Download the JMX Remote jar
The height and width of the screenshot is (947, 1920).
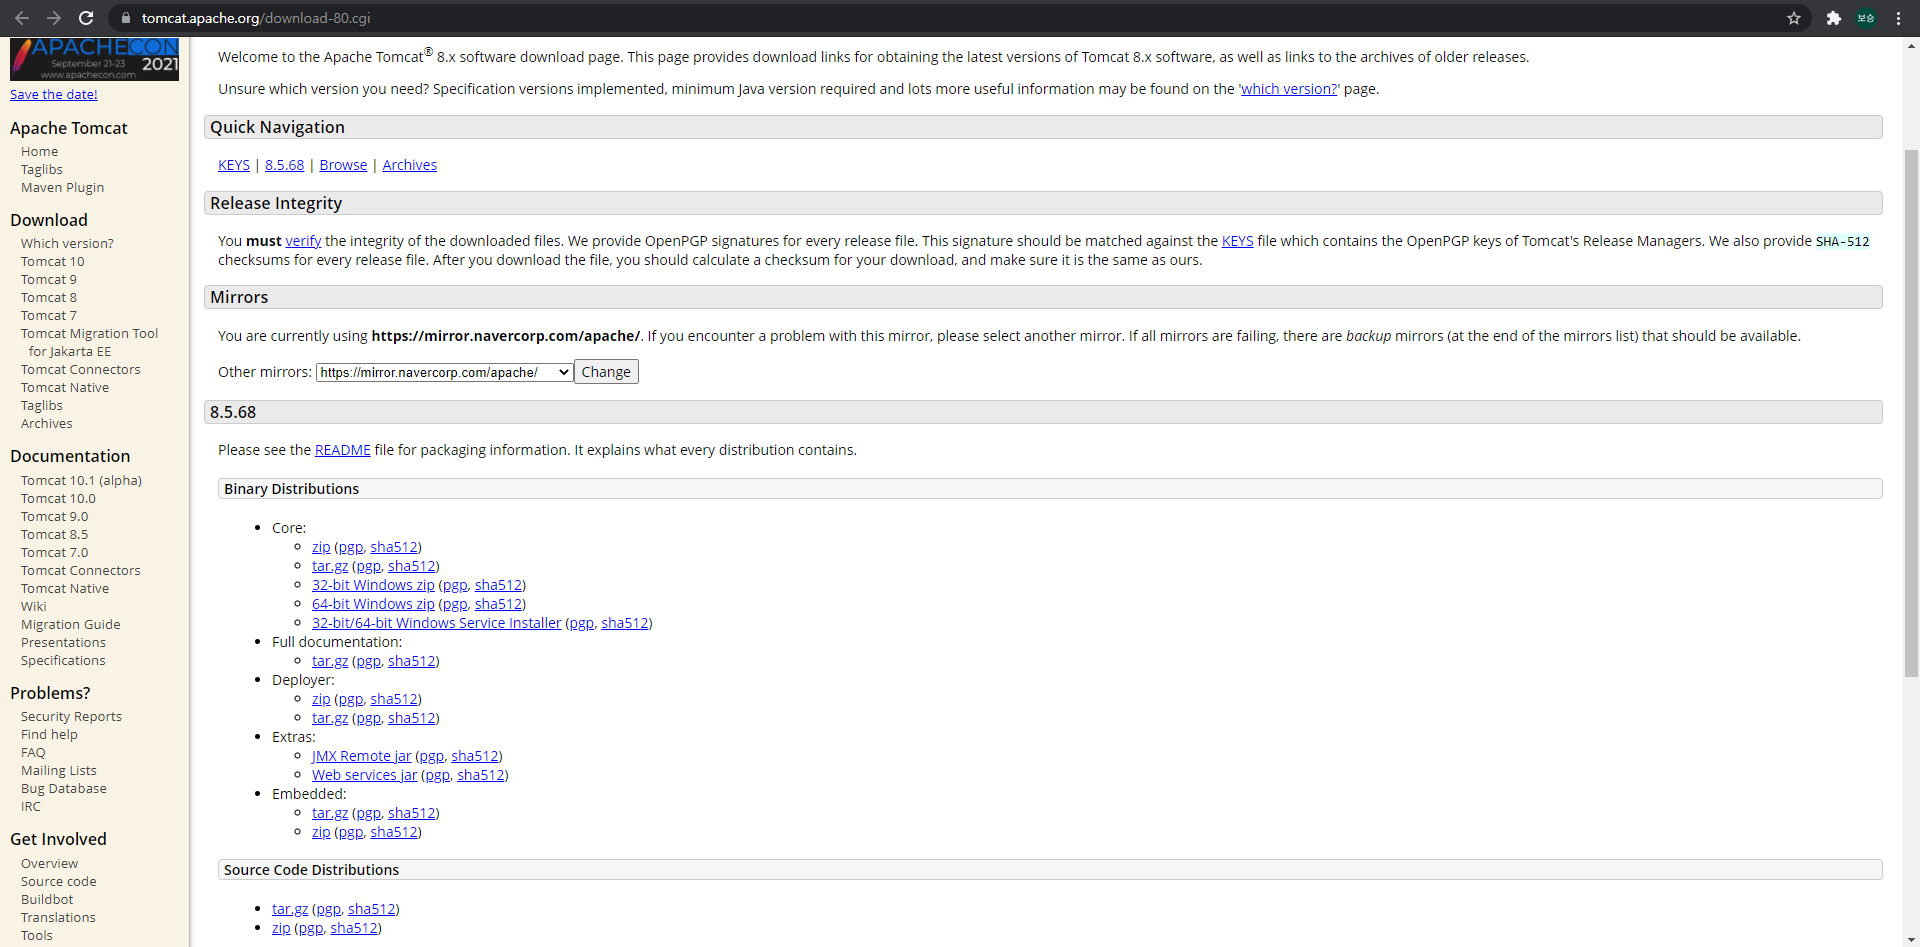coord(361,756)
